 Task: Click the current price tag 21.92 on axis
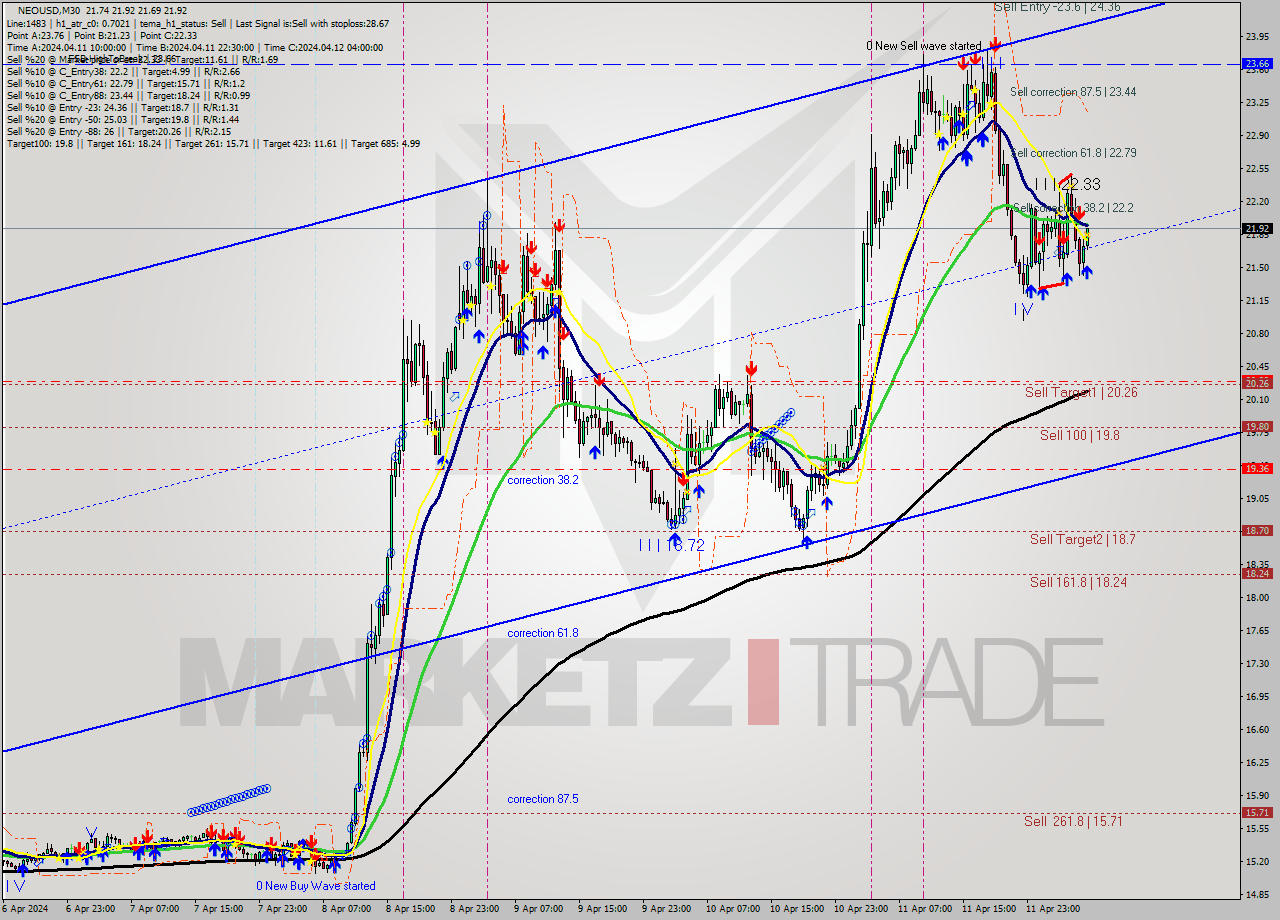click(1257, 229)
